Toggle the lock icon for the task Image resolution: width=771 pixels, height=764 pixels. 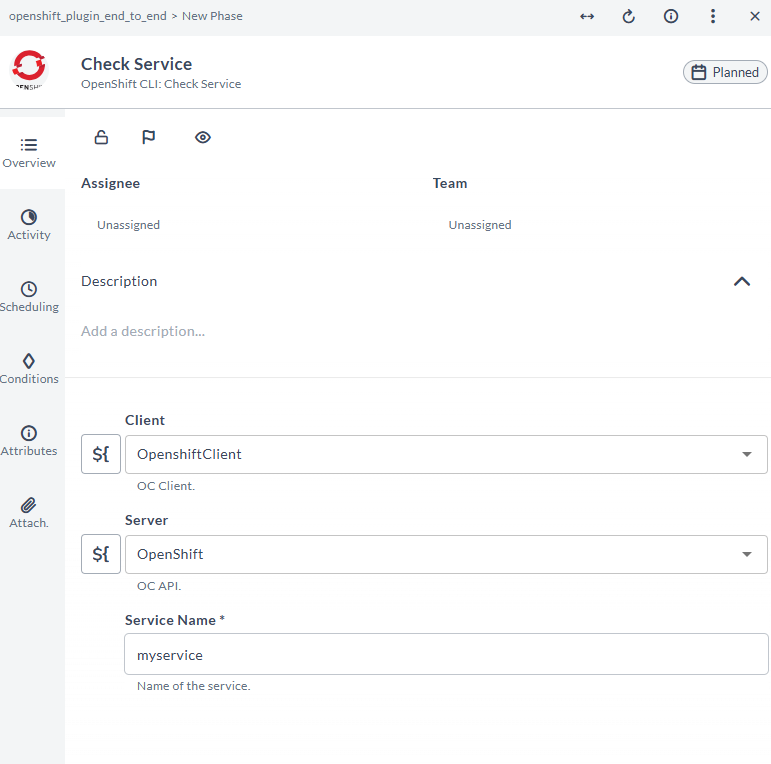point(101,137)
